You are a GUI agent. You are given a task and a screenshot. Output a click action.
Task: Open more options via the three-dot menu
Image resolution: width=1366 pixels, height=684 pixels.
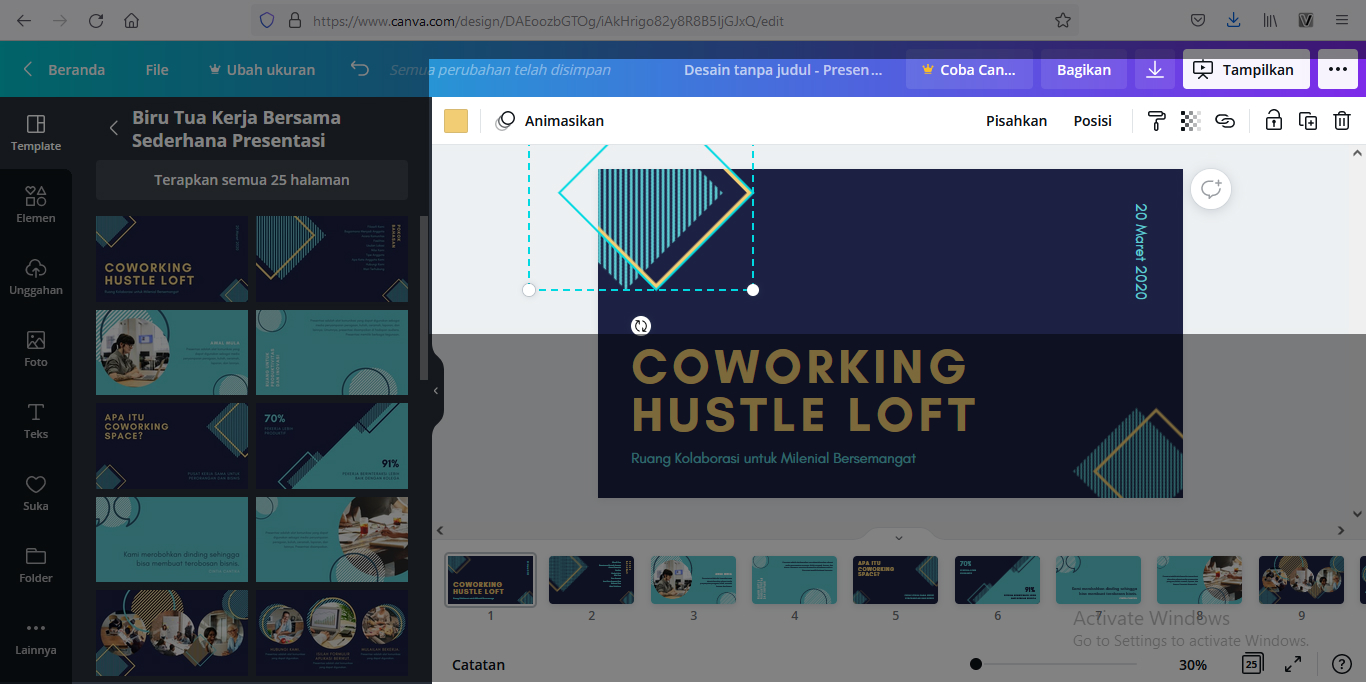1337,70
